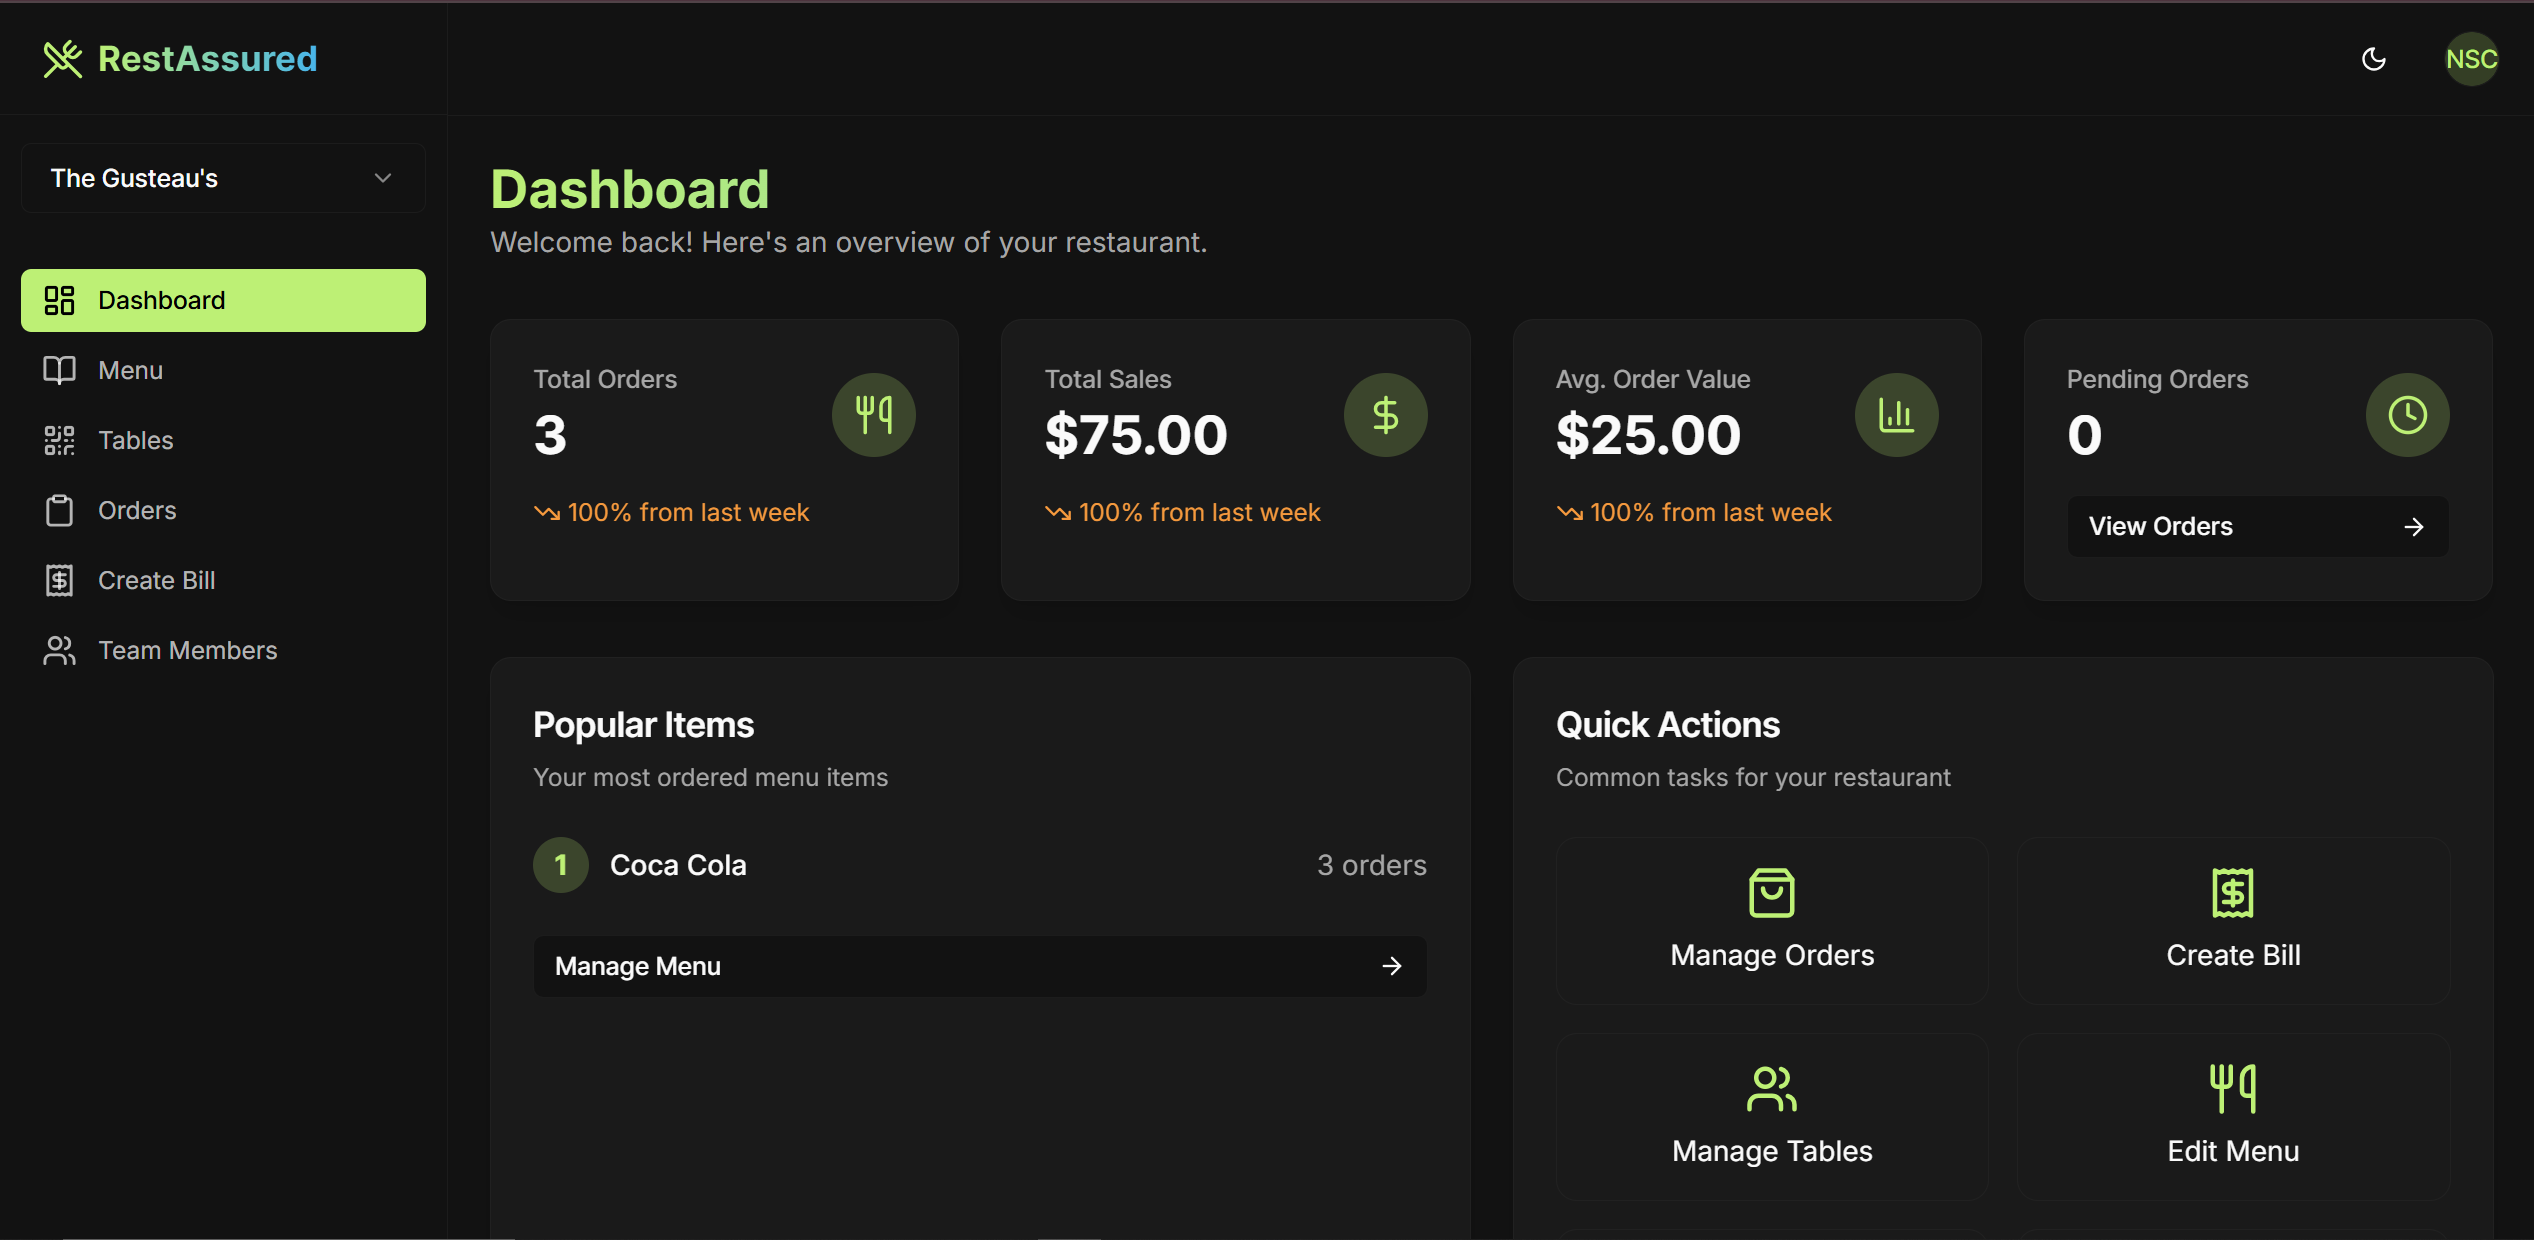Go to Tables in the sidebar

click(223, 440)
